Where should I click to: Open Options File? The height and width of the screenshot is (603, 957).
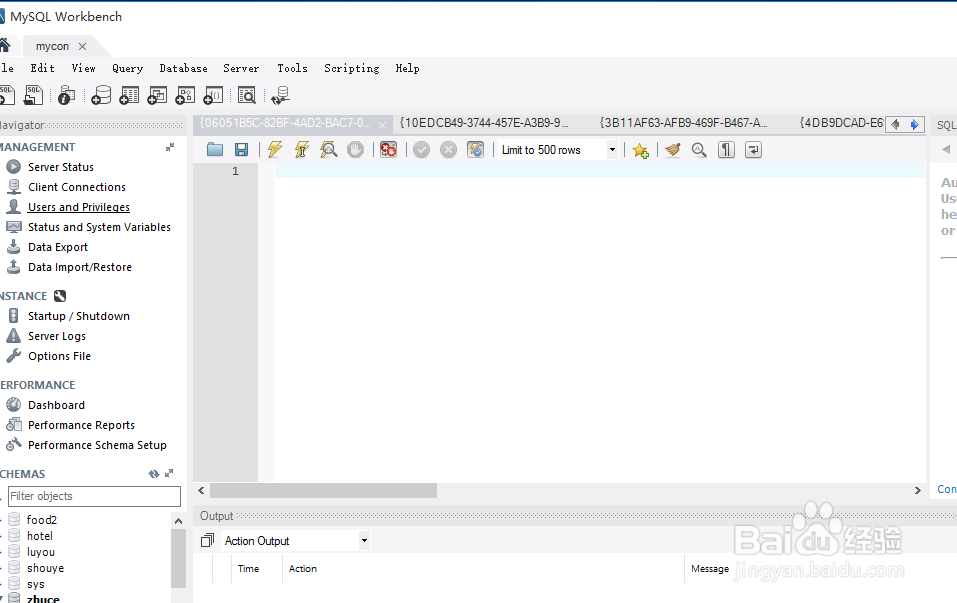[x=59, y=356]
